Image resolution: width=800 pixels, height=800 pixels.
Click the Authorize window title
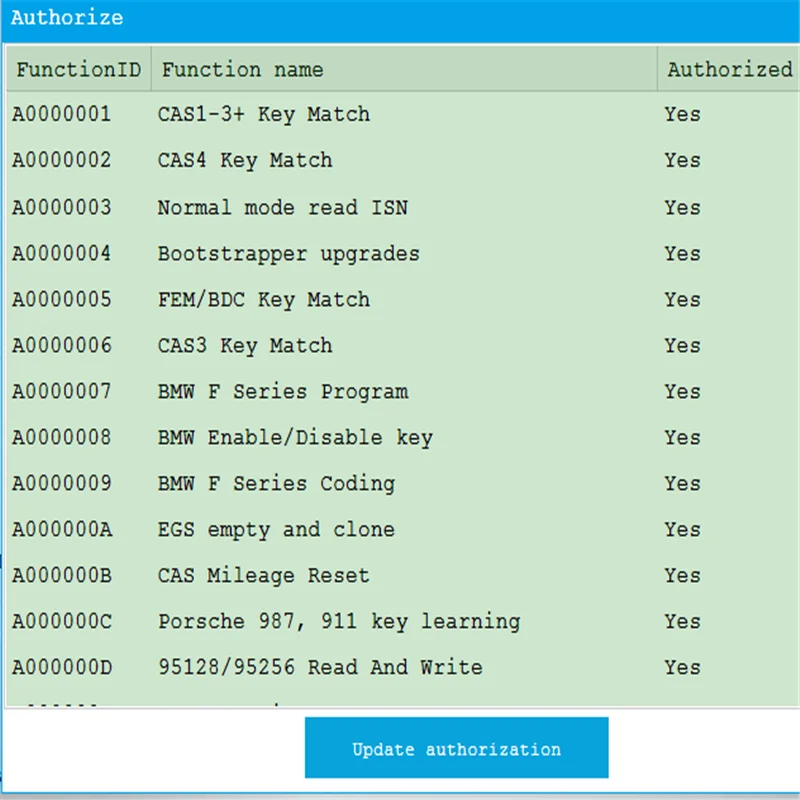(67, 18)
